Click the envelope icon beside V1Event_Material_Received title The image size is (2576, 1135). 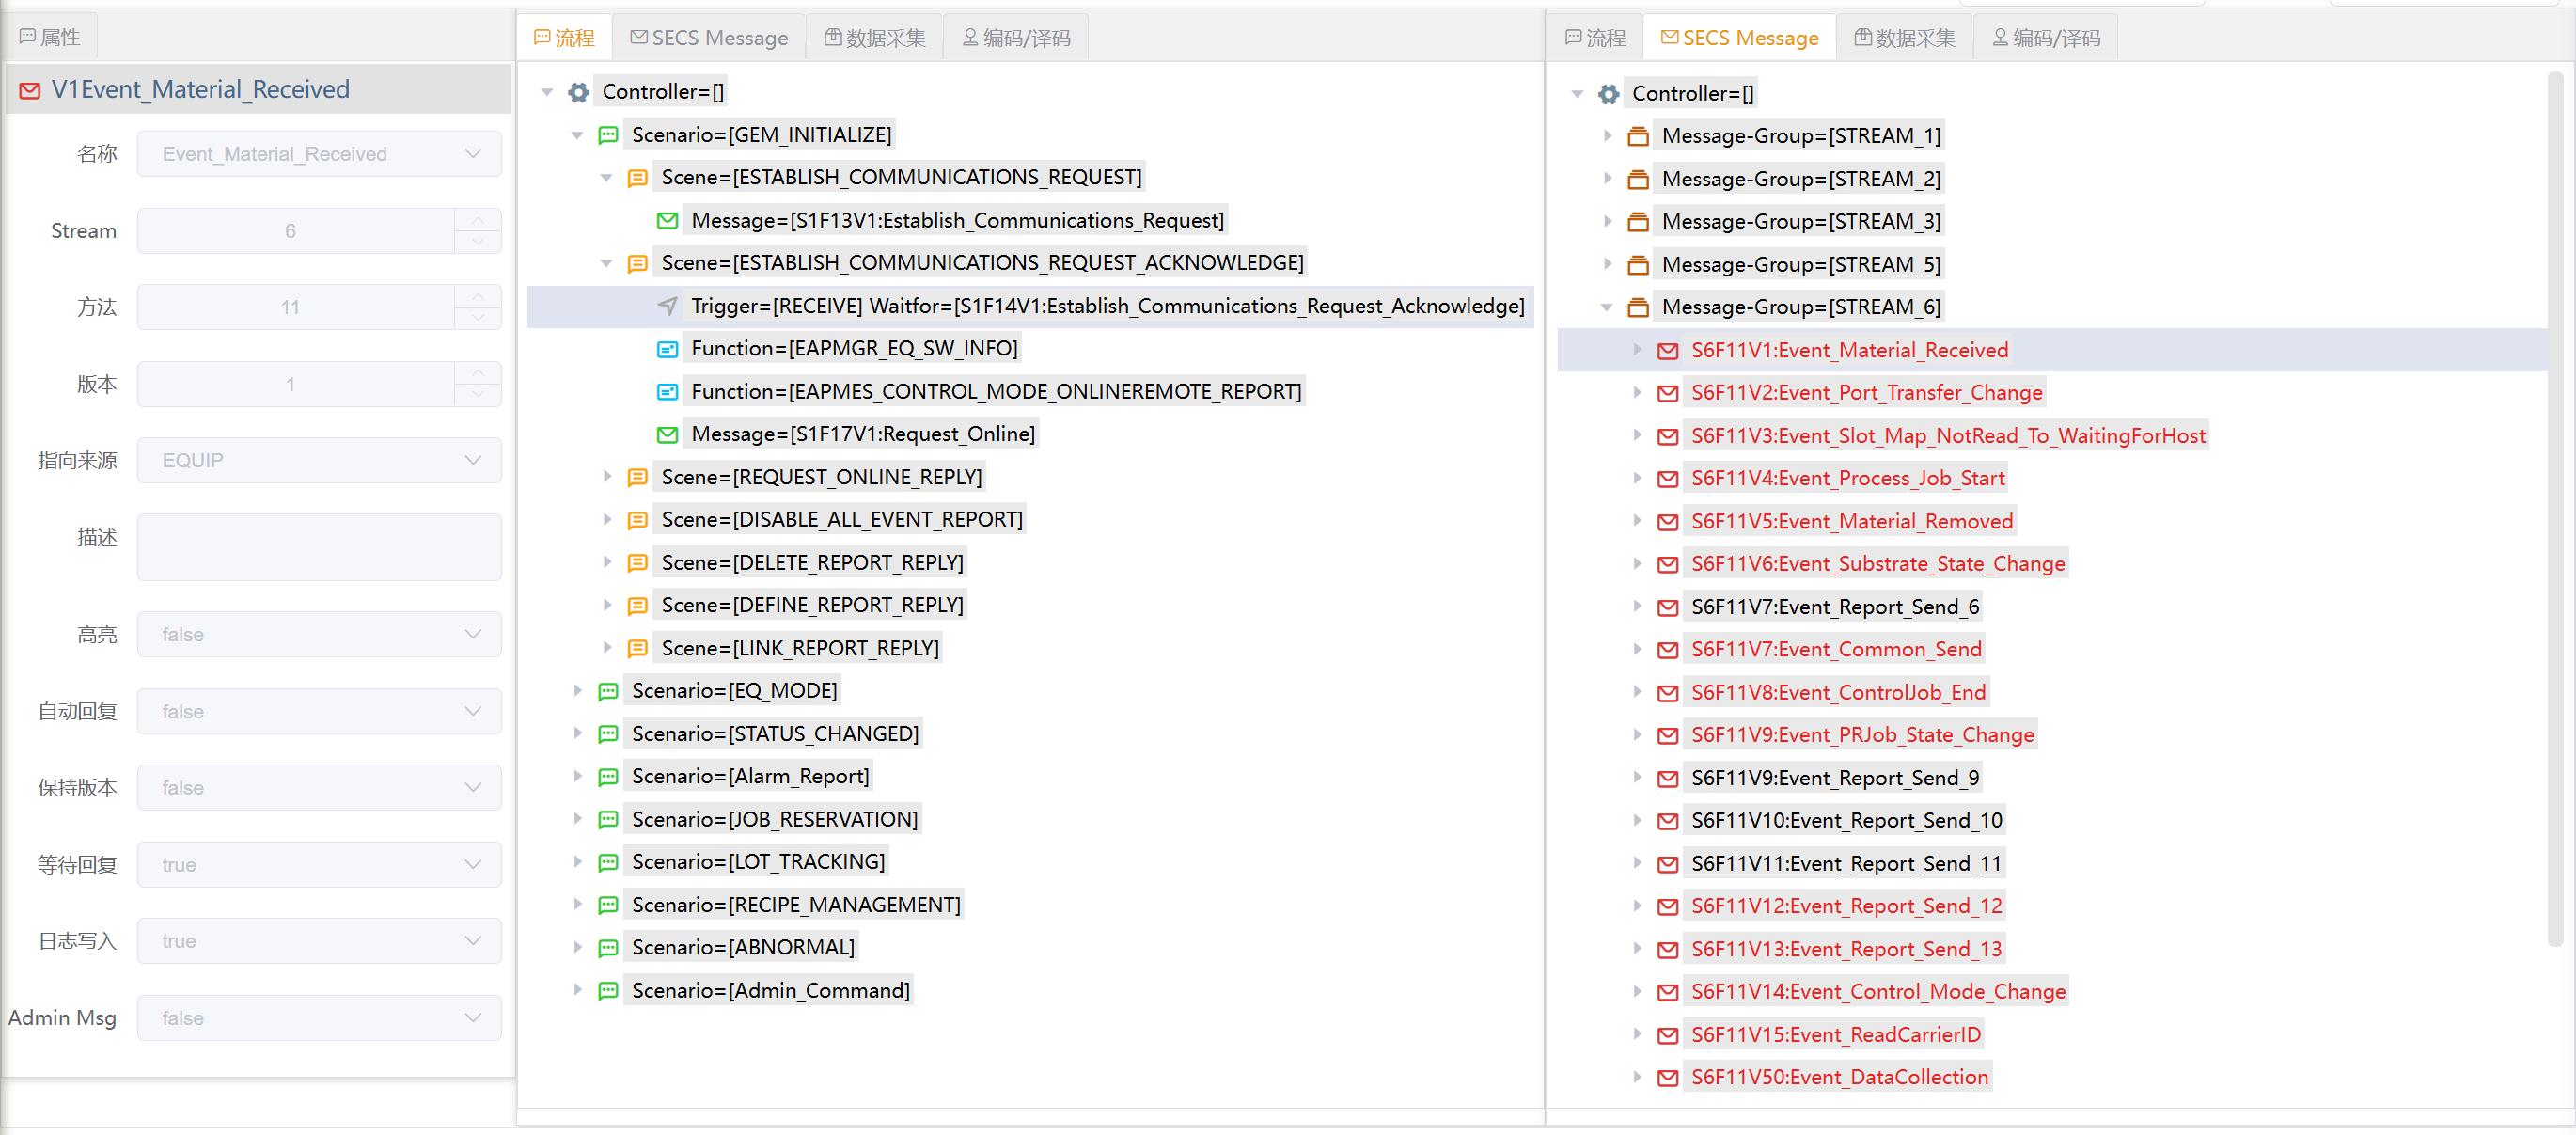(30, 90)
